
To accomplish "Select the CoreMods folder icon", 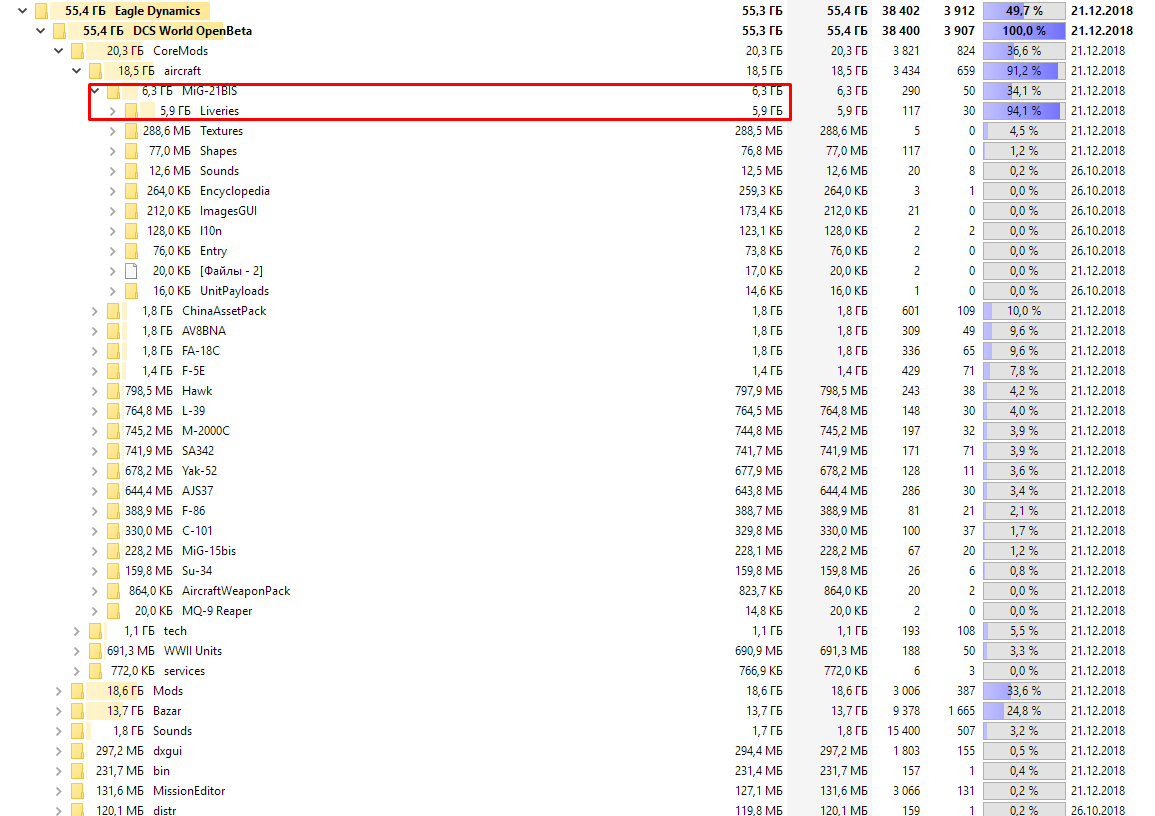I will 77,51.
